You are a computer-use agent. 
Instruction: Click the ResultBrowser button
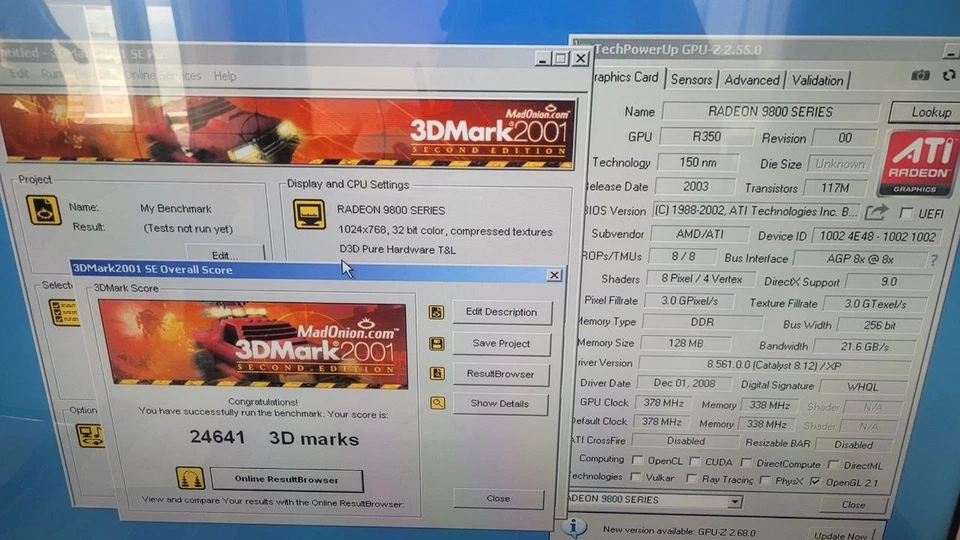(501, 373)
